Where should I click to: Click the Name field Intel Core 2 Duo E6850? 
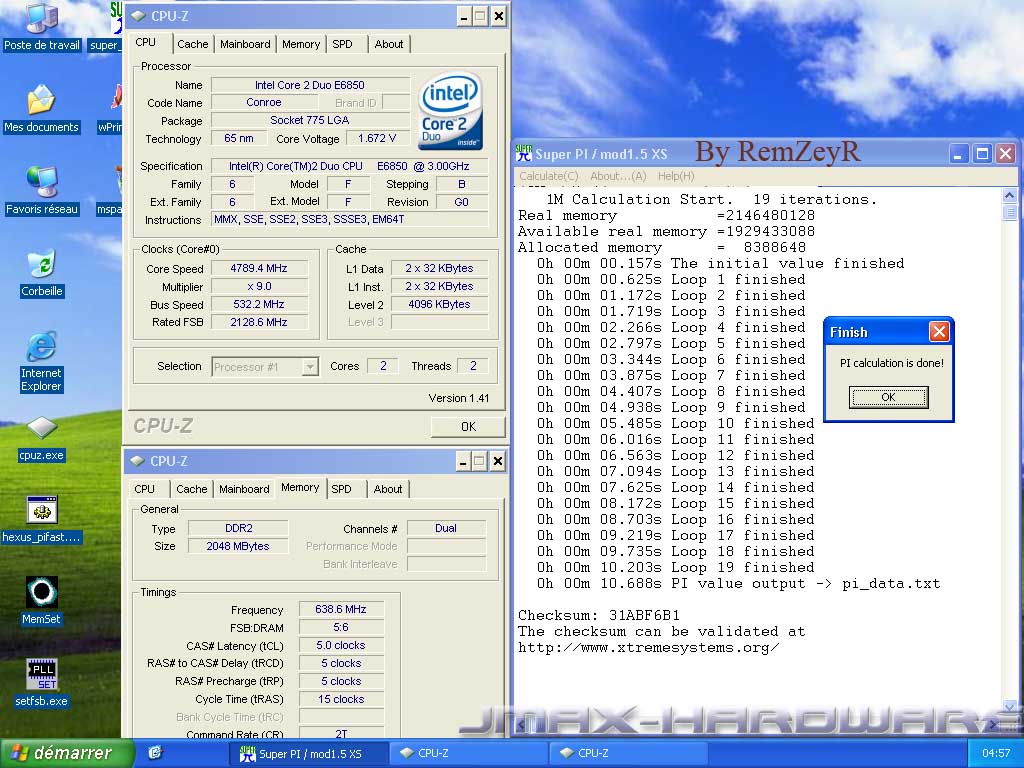310,85
